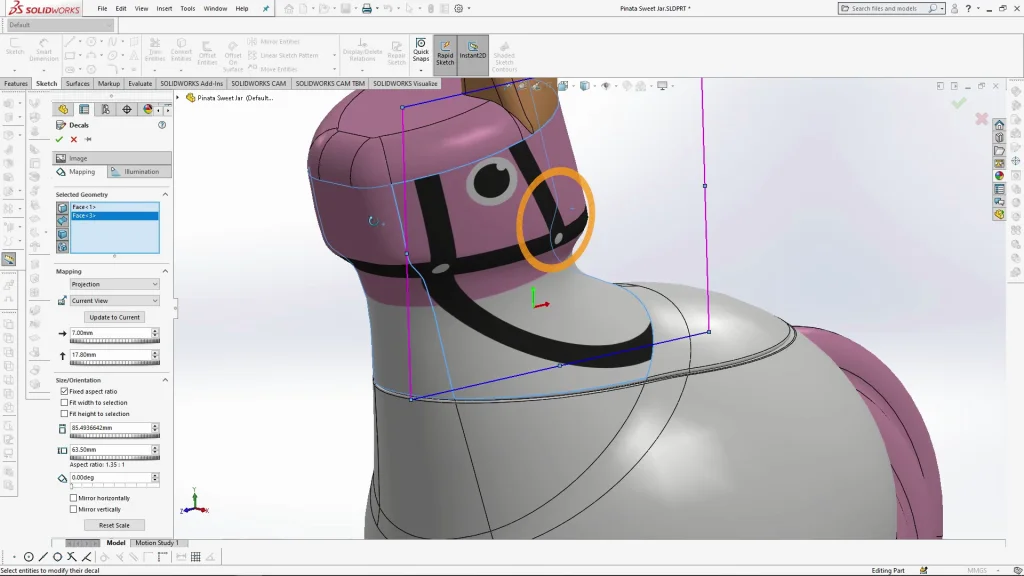Click the Quick Snaps tool
This screenshot has width=1024, height=576.
(421, 50)
